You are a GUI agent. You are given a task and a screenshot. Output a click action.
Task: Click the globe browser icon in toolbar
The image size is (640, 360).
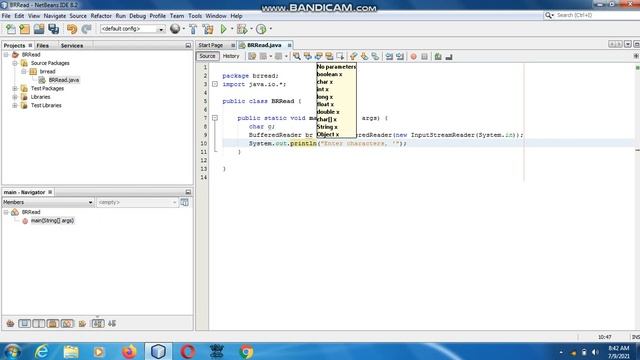pos(175,29)
